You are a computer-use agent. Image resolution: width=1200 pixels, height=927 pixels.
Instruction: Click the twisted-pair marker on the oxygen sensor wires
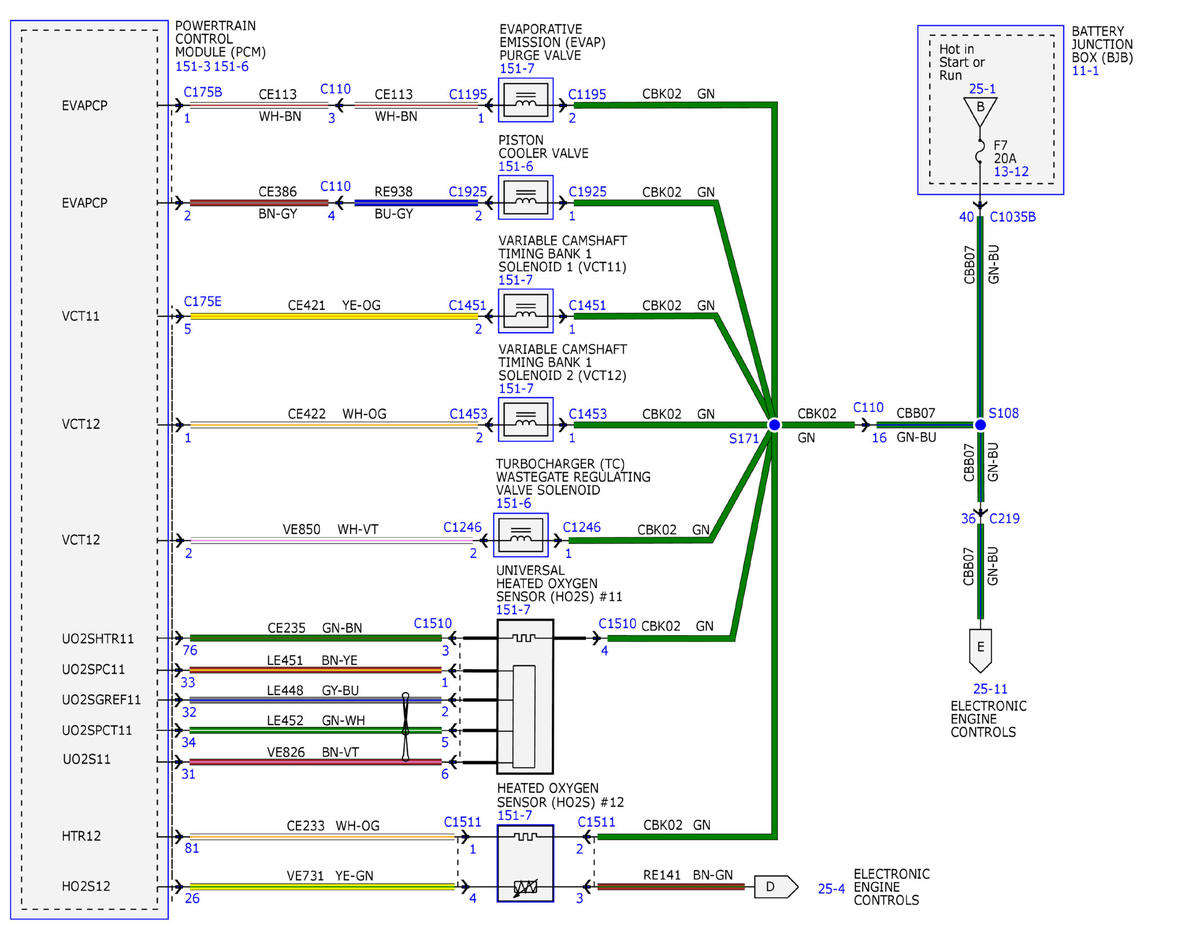pyautogui.click(x=405, y=728)
